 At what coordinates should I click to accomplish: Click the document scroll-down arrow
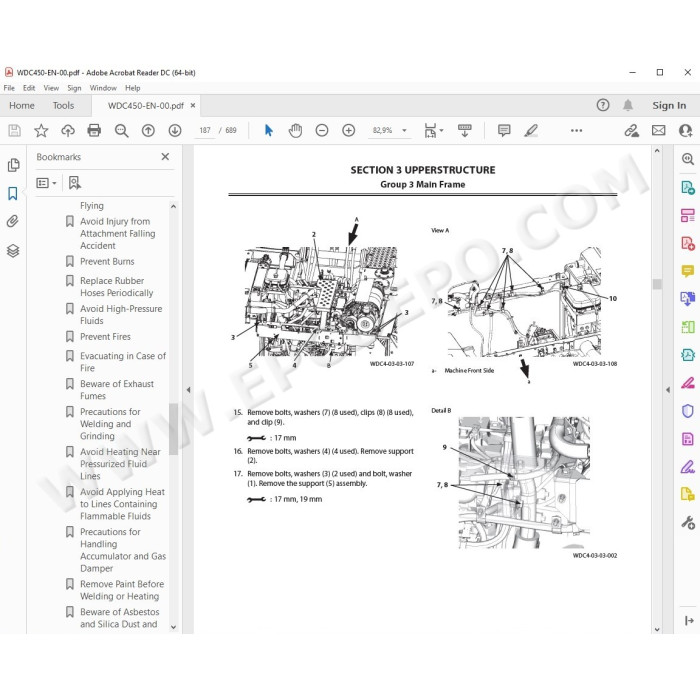point(657,629)
